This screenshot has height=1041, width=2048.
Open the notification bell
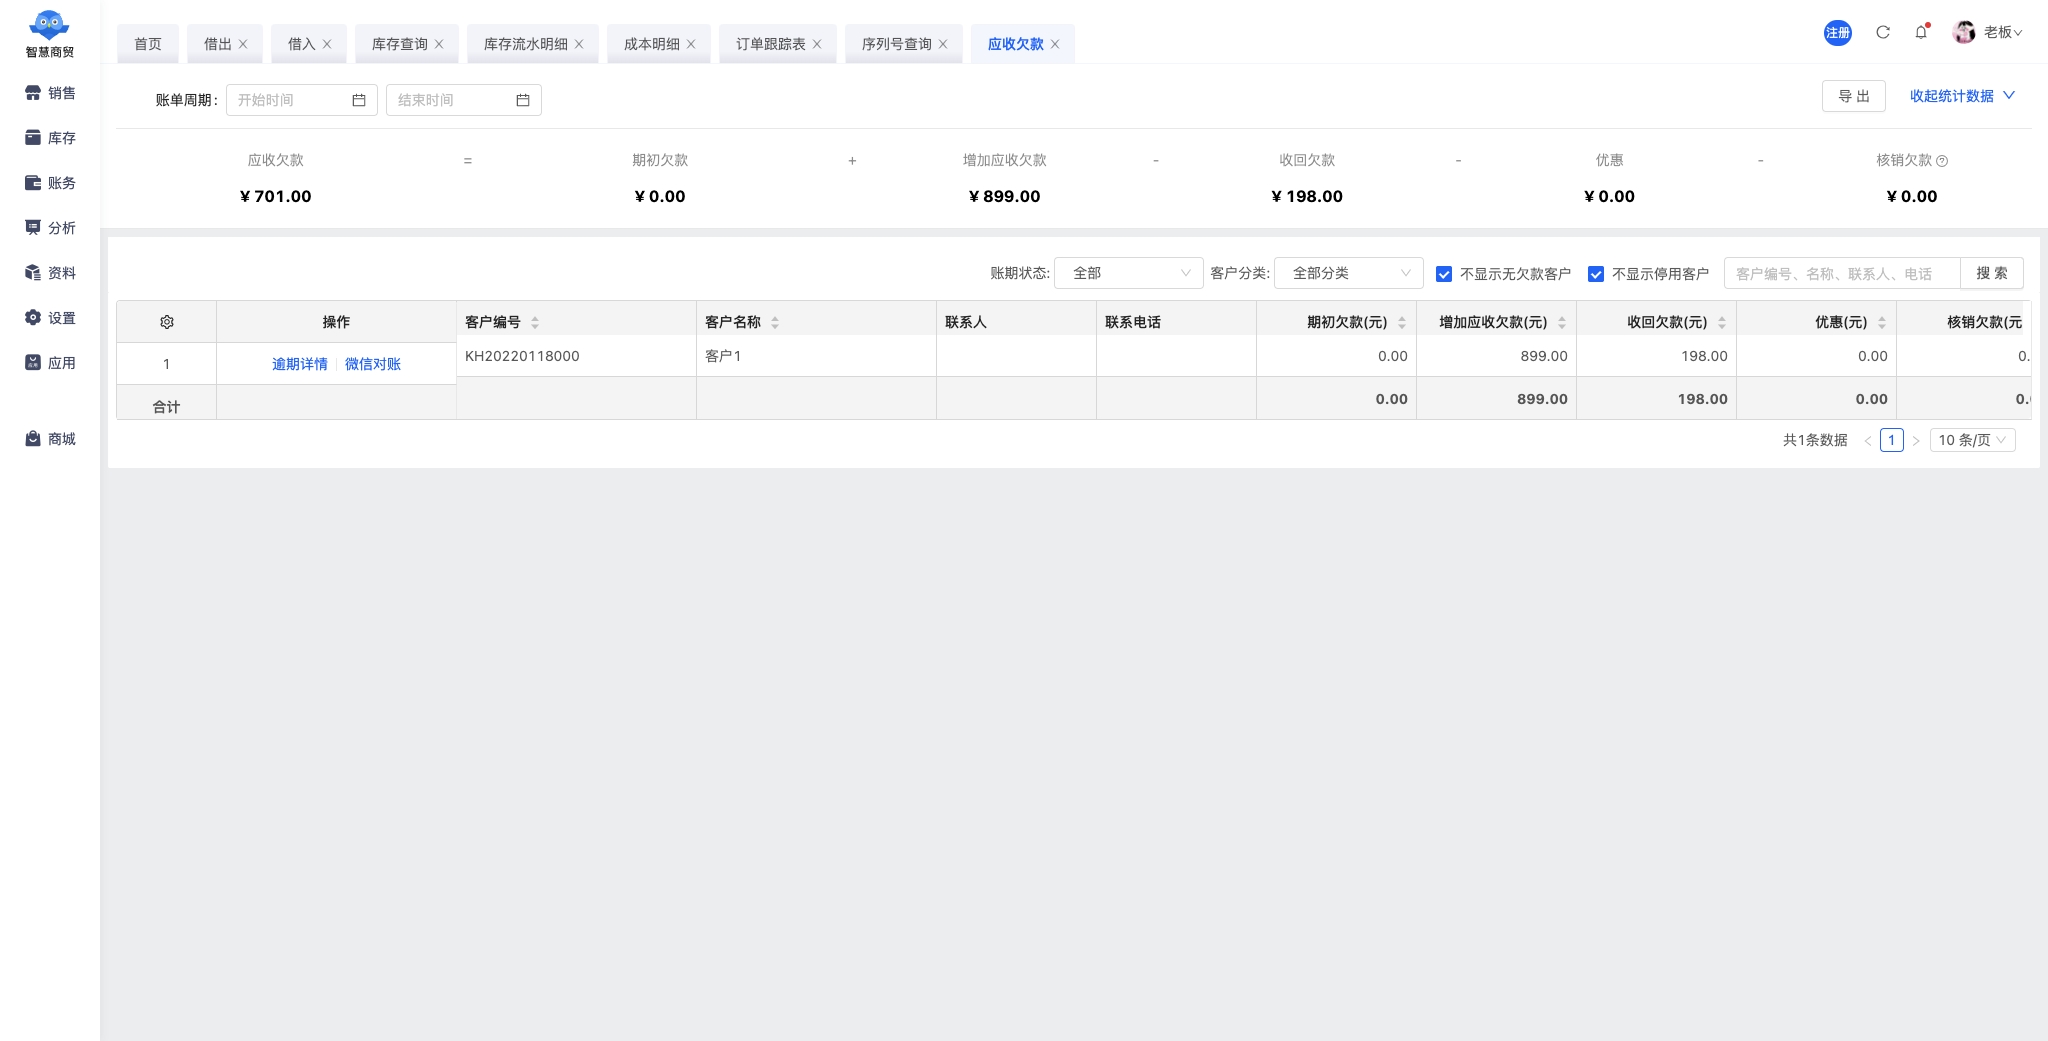(x=1921, y=32)
